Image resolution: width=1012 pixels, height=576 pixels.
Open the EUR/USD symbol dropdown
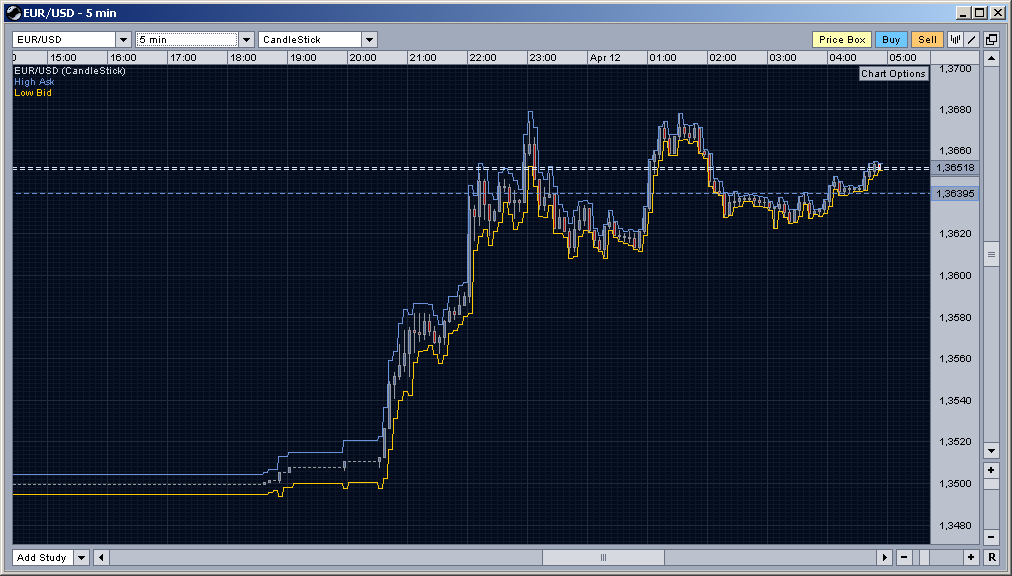pos(124,40)
